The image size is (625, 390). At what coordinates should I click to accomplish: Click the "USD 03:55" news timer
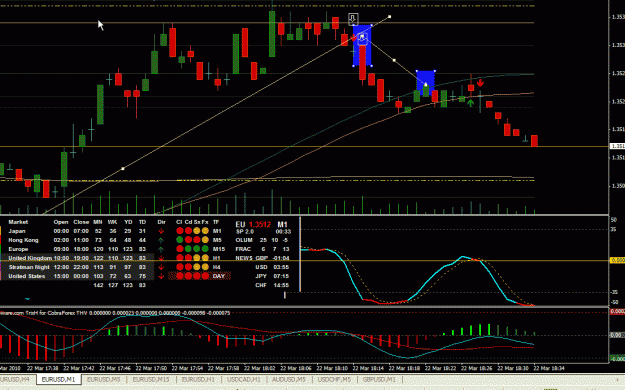tap(272, 267)
